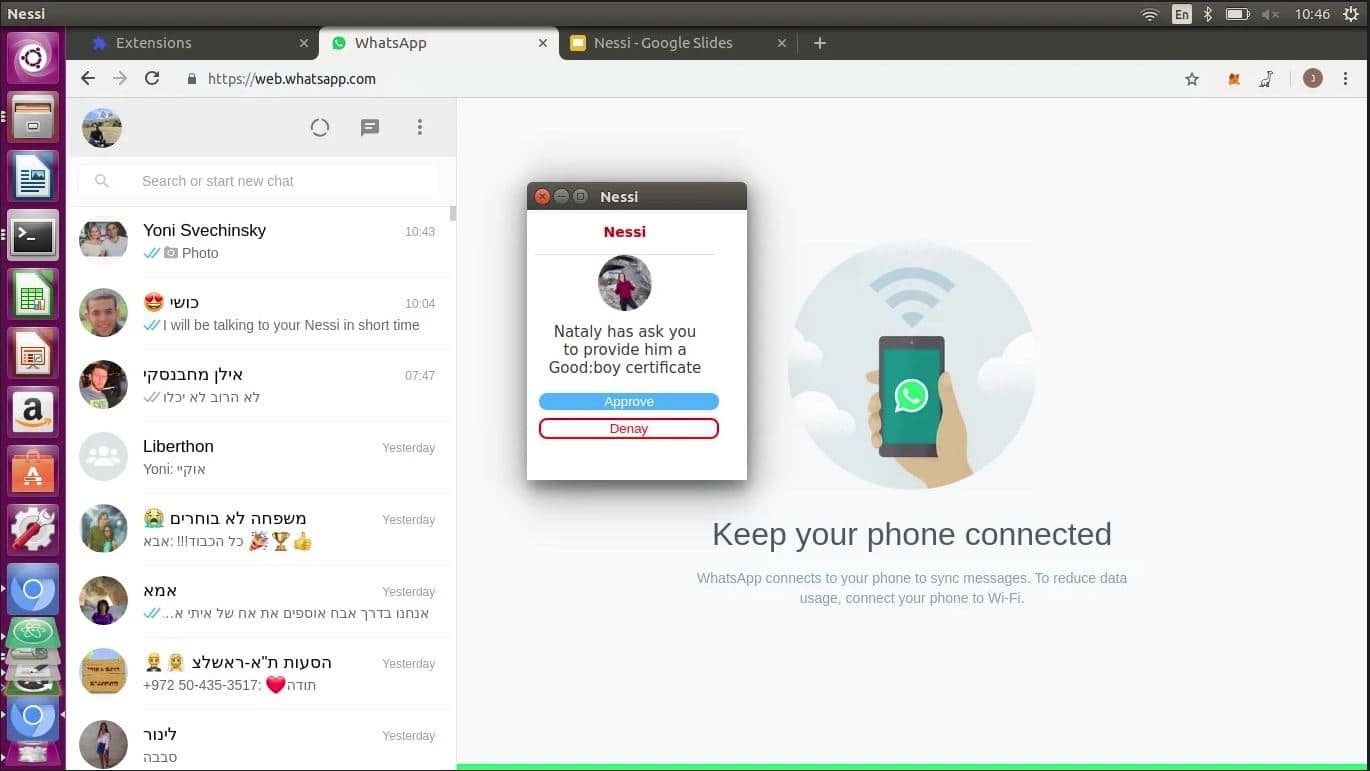Start a new chat via message icon
Screen dimensions: 1370x771
(370, 127)
